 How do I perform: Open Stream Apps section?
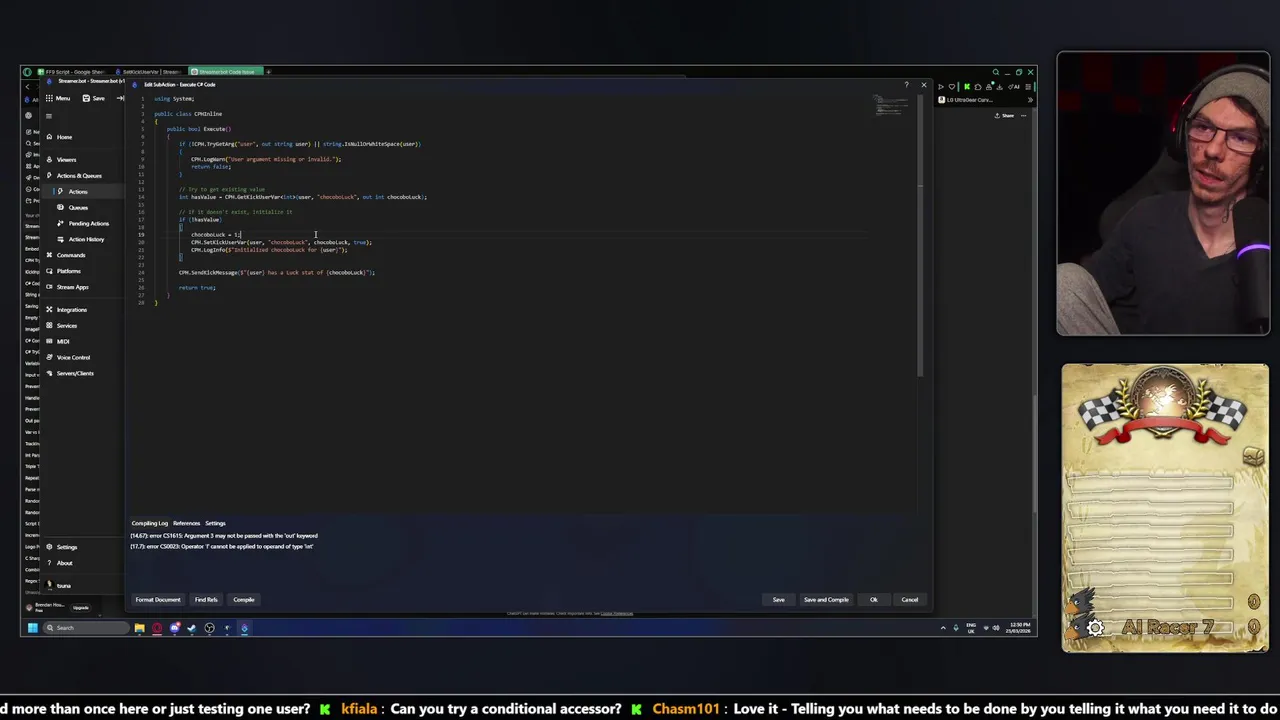72,288
